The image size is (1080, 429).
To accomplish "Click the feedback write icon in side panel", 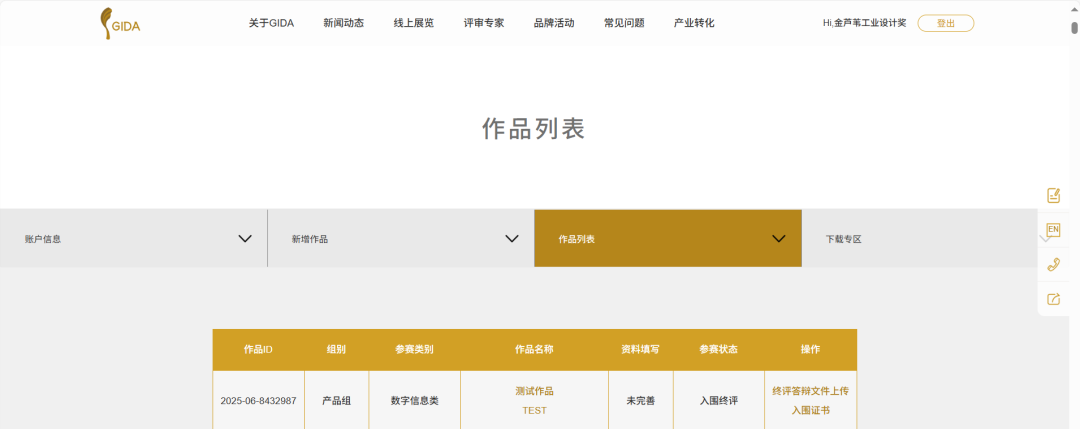I will 1053,299.
